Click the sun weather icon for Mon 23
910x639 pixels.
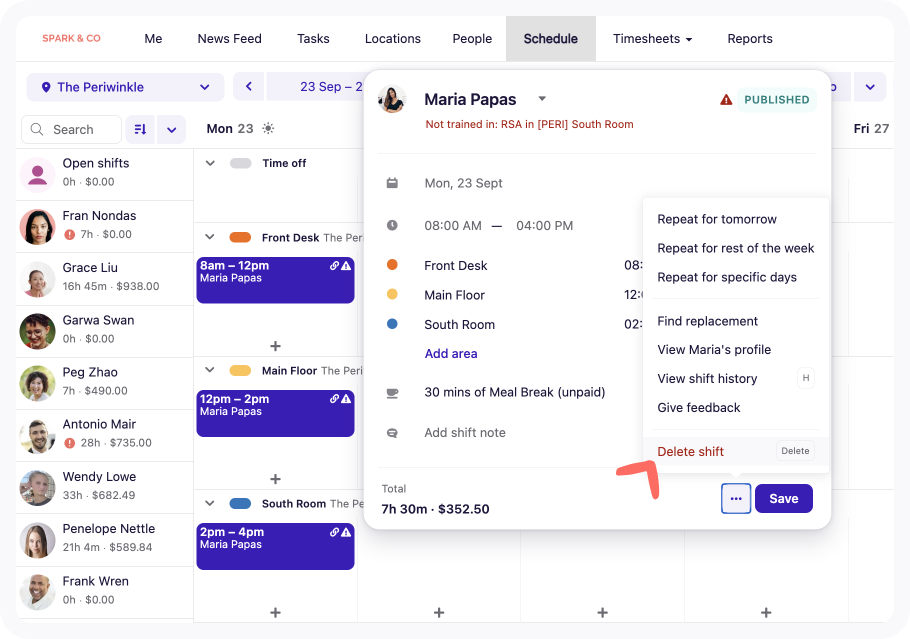pyautogui.click(x=268, y=128)
